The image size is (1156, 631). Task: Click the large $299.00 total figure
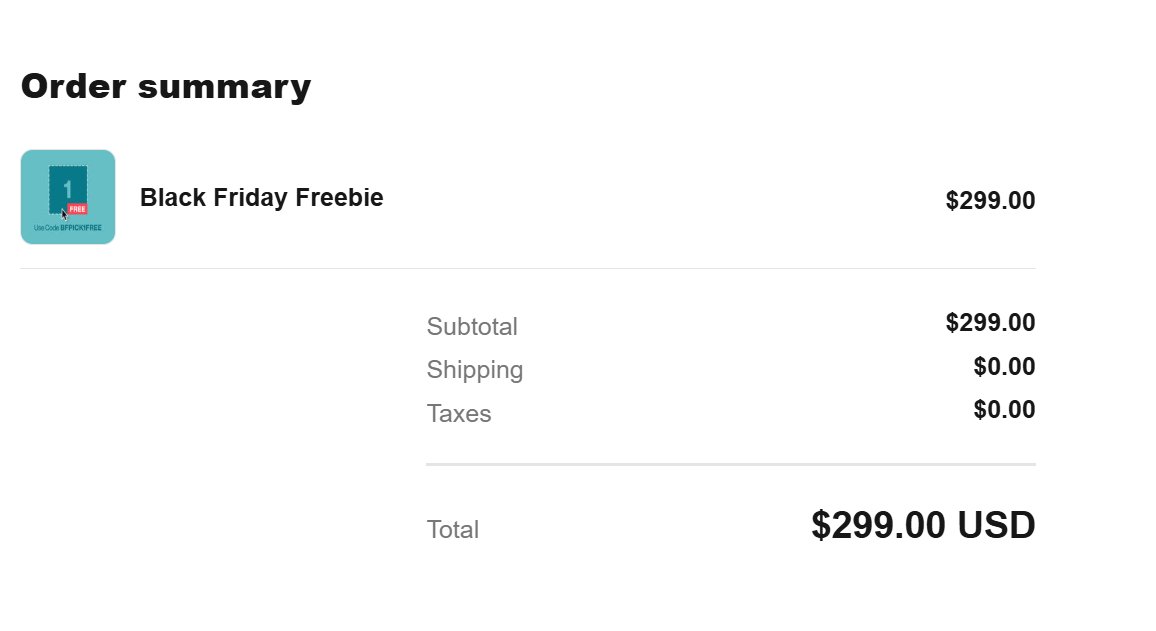[879, 526]
